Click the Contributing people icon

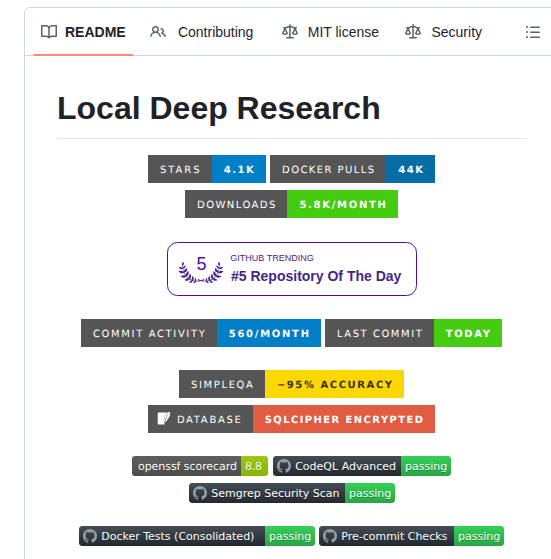point(158,32)
